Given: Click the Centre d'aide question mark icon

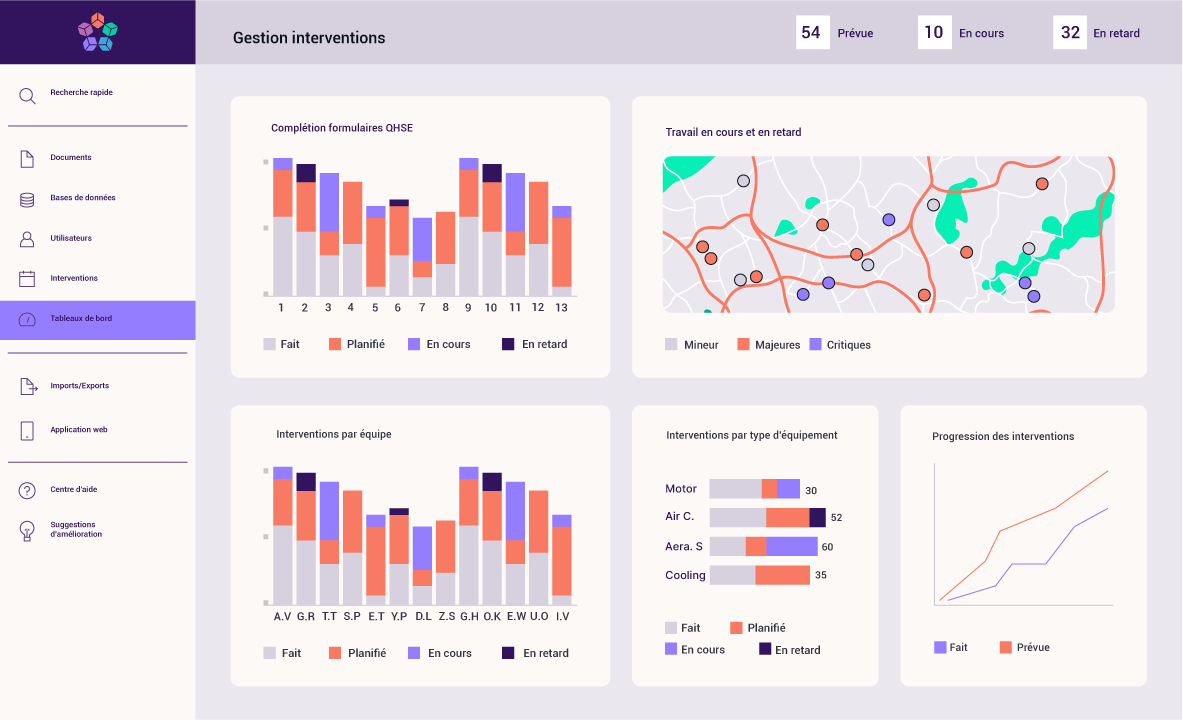Looking at the screenshot, I should tap(27, 490).
